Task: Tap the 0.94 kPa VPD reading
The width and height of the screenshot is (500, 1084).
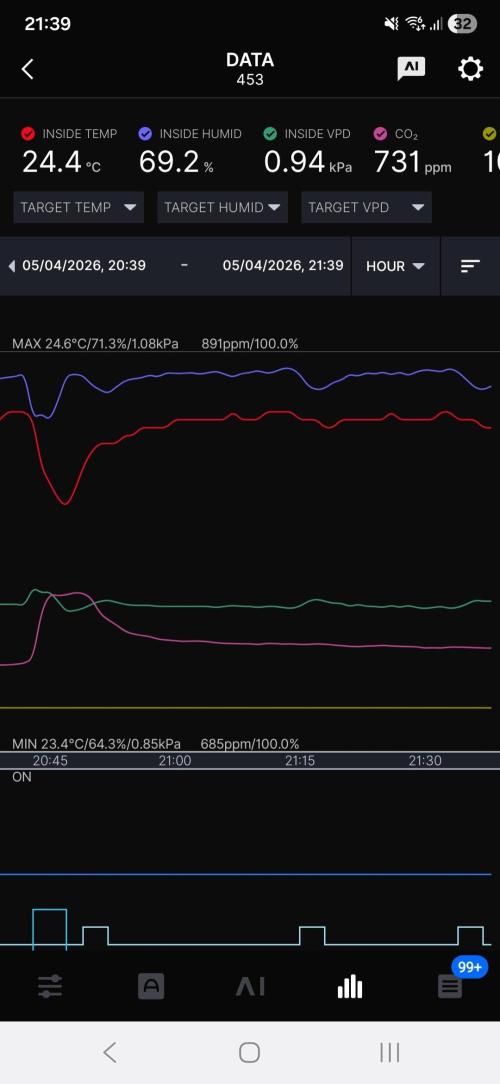Action: pyautogui.click(x=308, y=162)
